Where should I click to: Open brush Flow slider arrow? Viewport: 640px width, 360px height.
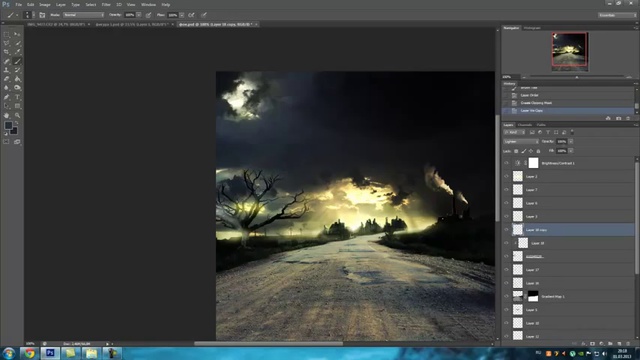182,15
